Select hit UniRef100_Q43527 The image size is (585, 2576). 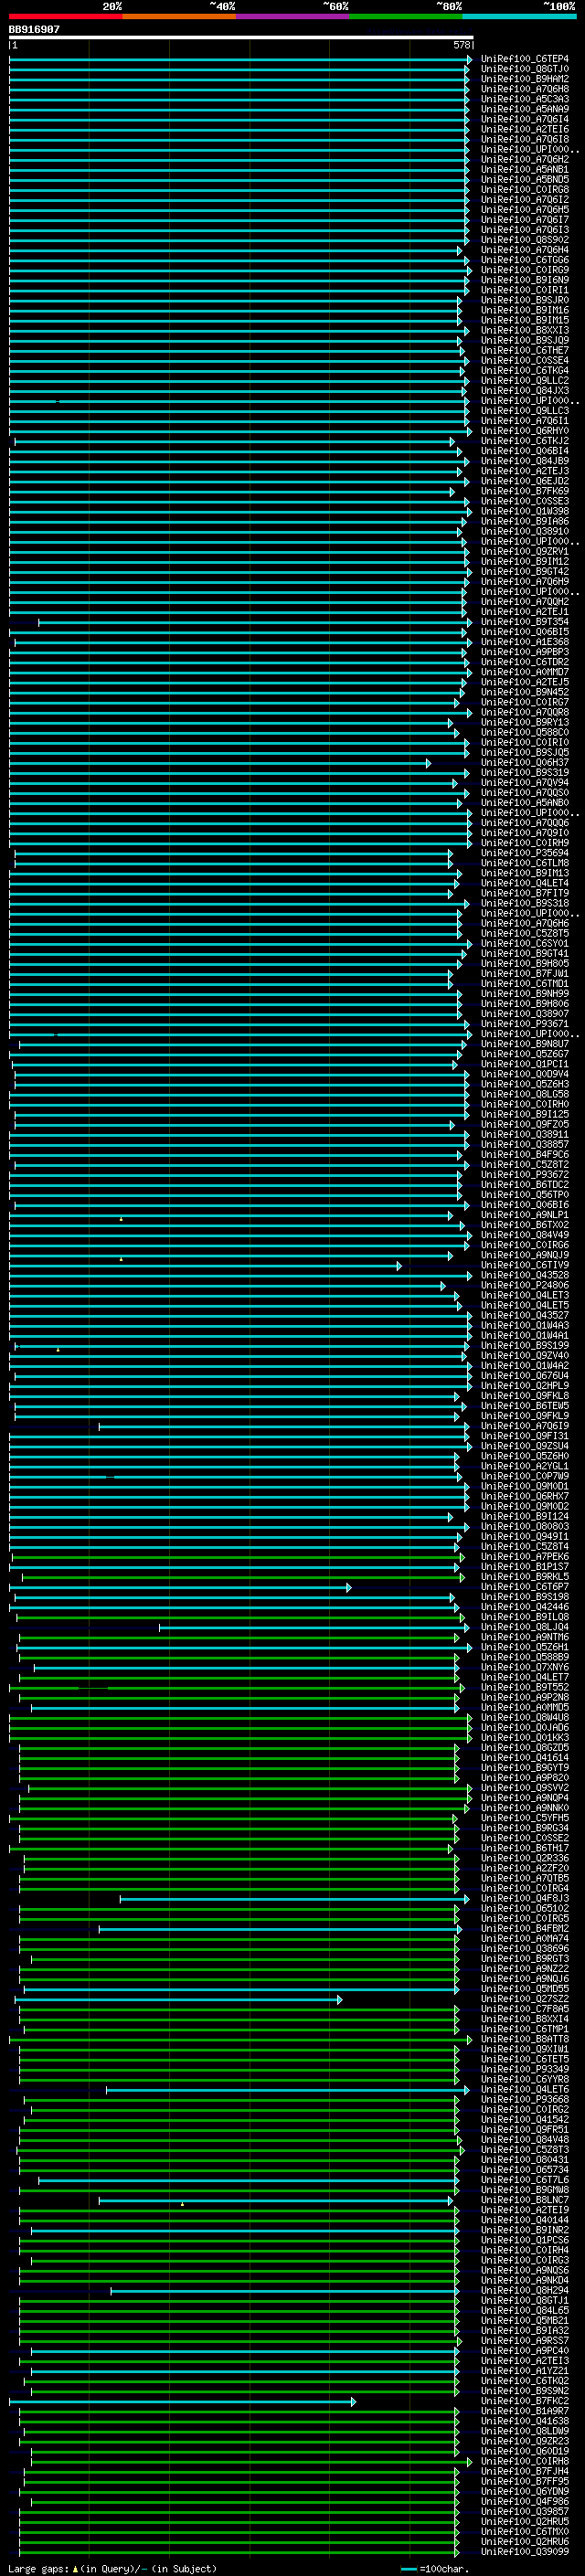coord(524,1316)
